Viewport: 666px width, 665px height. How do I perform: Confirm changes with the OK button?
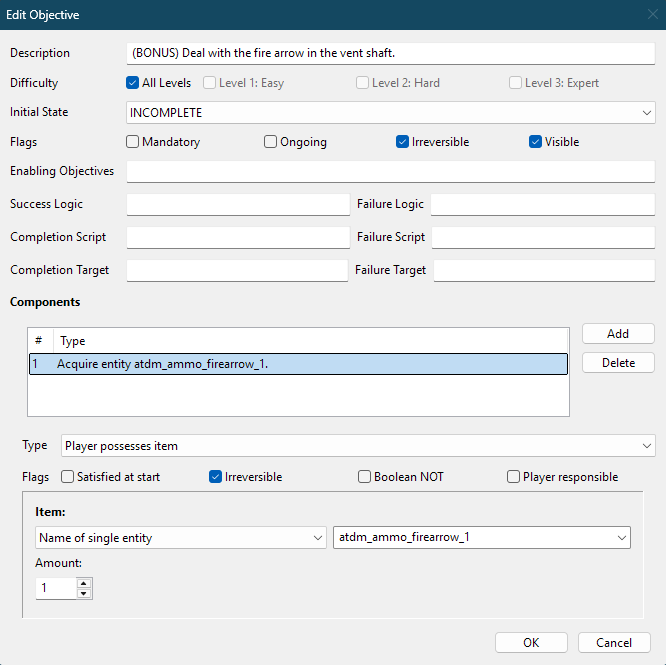(531, 643)
